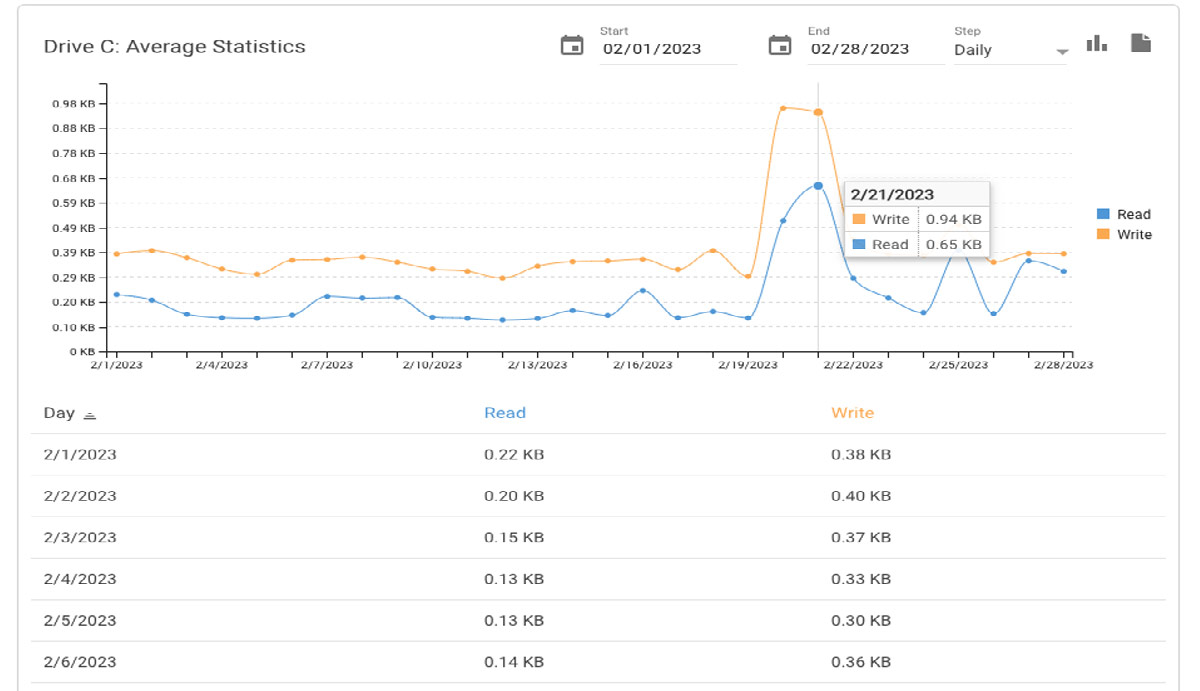This screenshot has width=1200, height=691.
Task: Click the export report document icon
Action: coord(1139,44)
